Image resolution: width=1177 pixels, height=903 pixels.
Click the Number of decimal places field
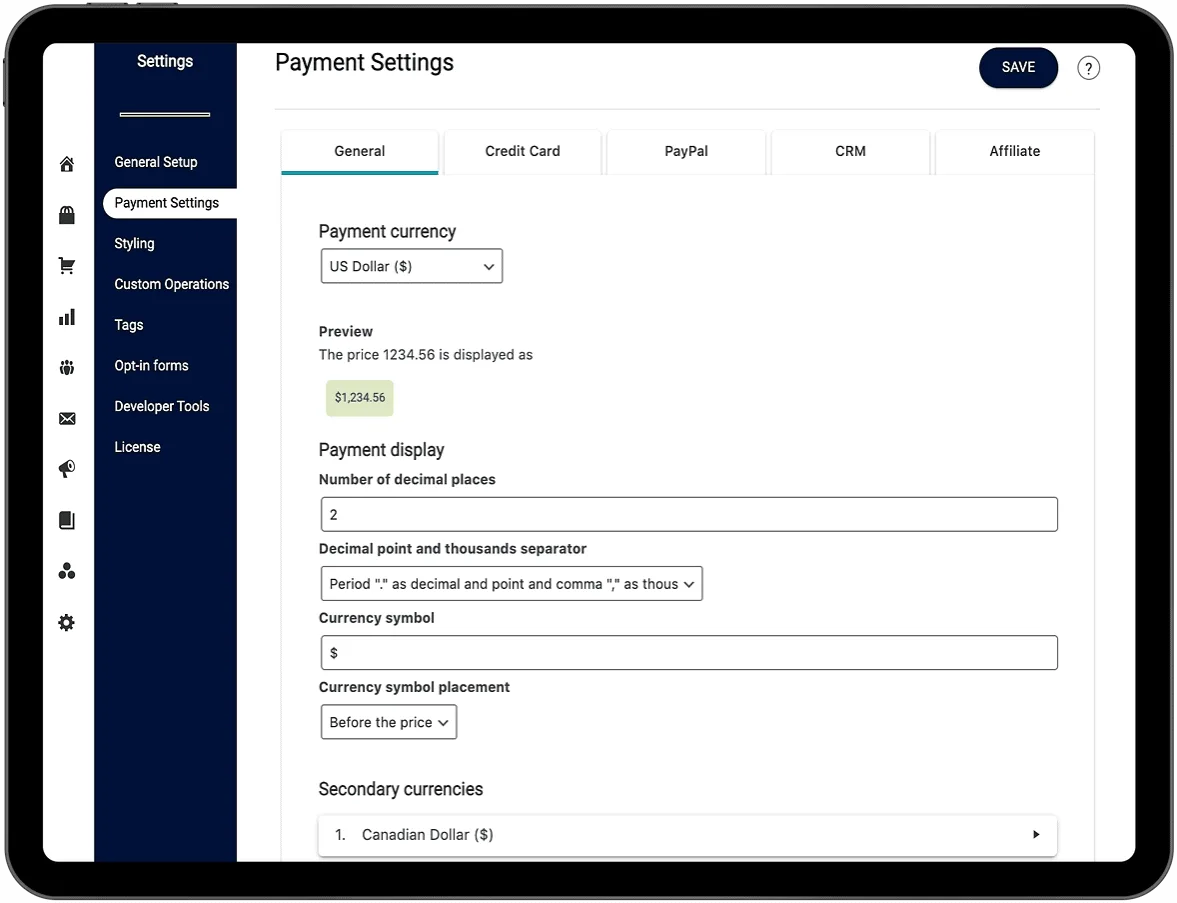click(688, 515)
